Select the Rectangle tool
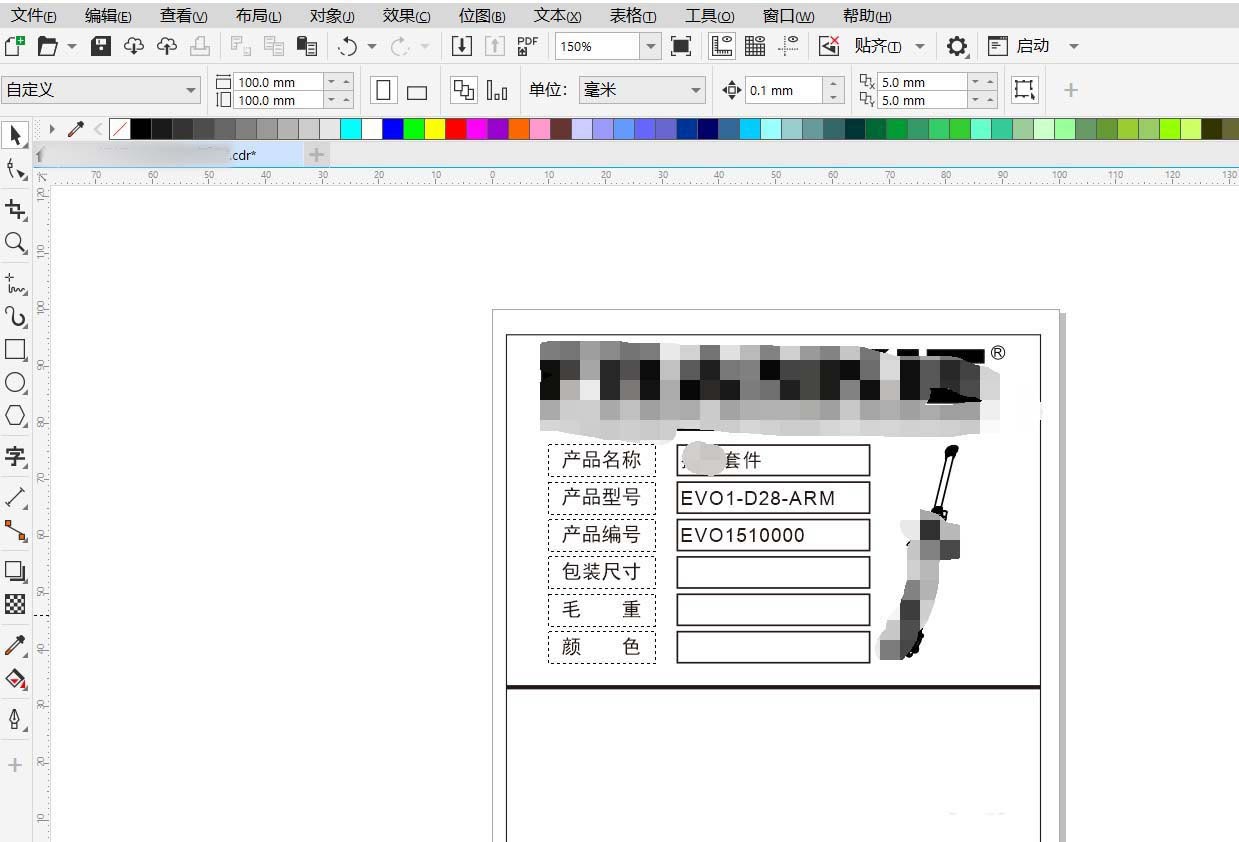The image size is (1239, 842). point(16,350)
